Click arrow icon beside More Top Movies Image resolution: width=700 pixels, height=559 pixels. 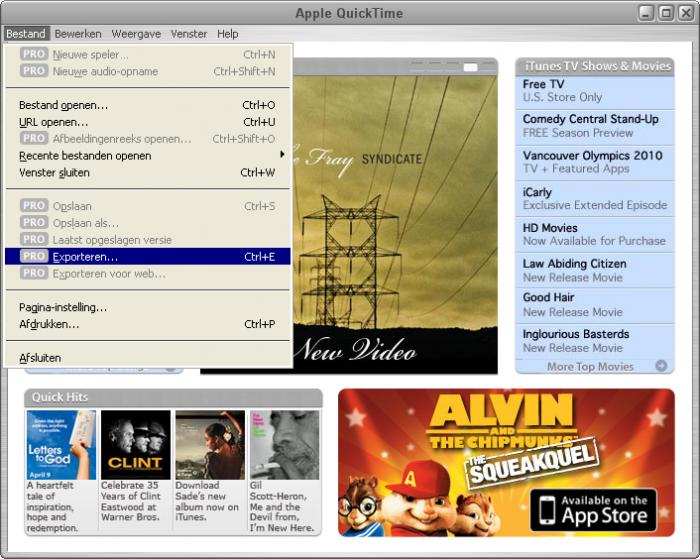(661, 366)
